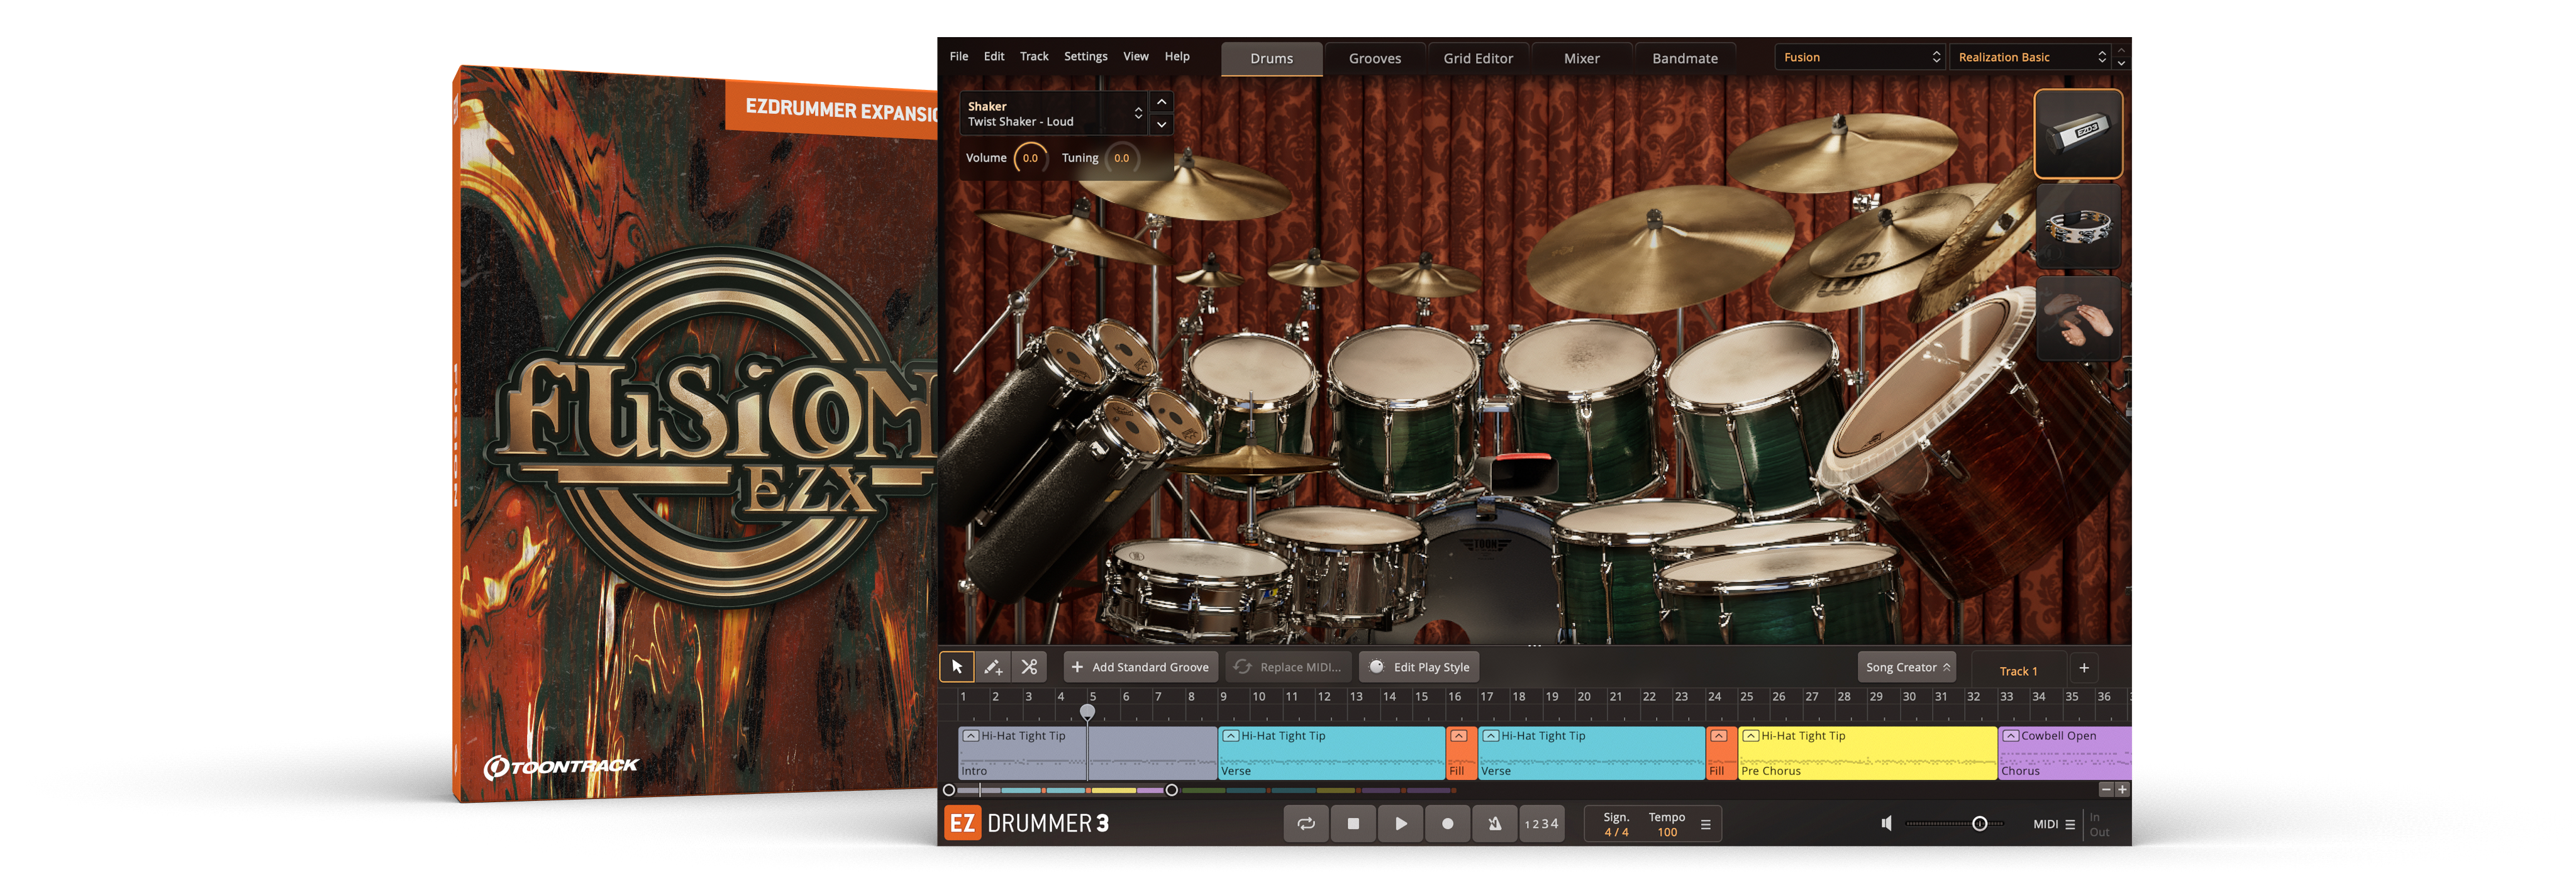Open the Track menu
The image size is (2576, 892).
(x=1034, y=56)
